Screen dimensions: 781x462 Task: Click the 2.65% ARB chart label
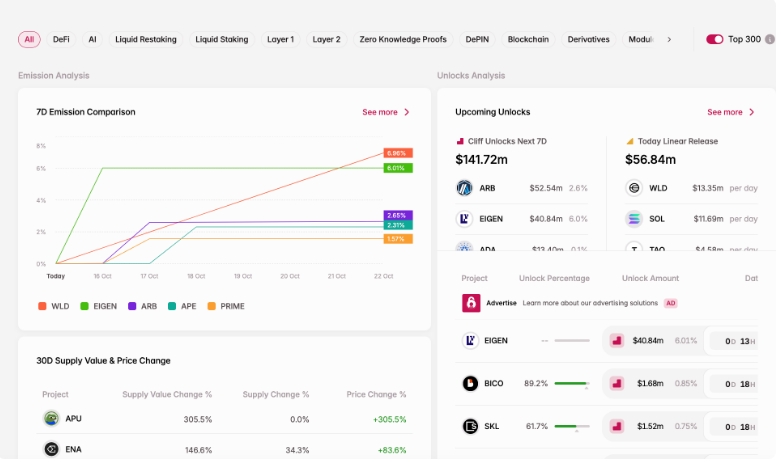click(398, 215)
